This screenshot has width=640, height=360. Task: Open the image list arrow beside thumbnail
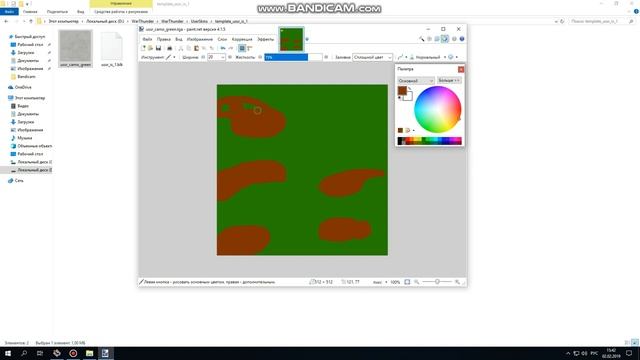pyautogui.click(x=307, y=39)
